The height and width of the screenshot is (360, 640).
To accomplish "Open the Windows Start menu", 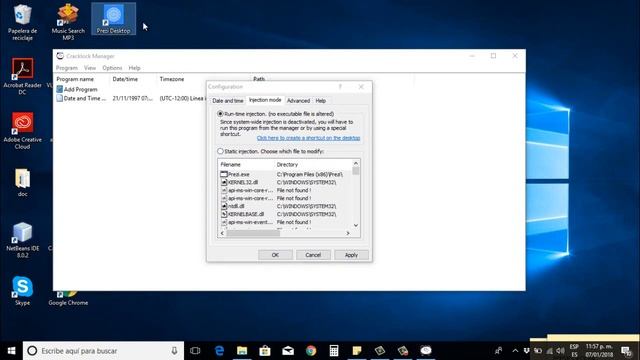I will [11, 351].
